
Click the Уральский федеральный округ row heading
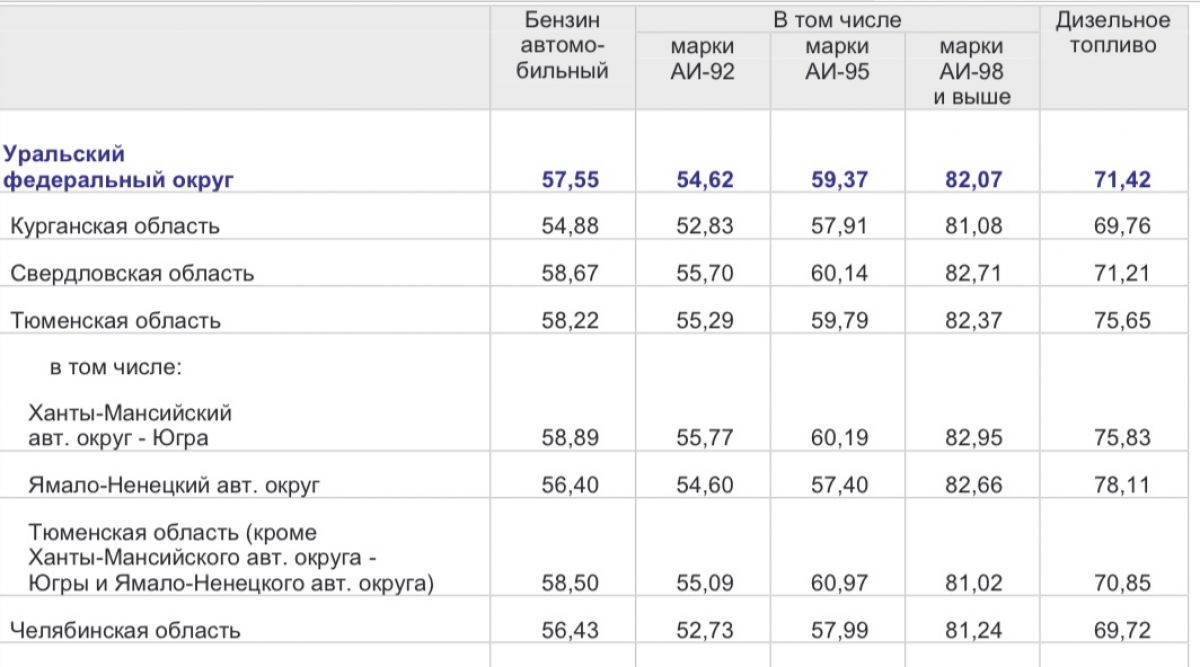[118, 167]
